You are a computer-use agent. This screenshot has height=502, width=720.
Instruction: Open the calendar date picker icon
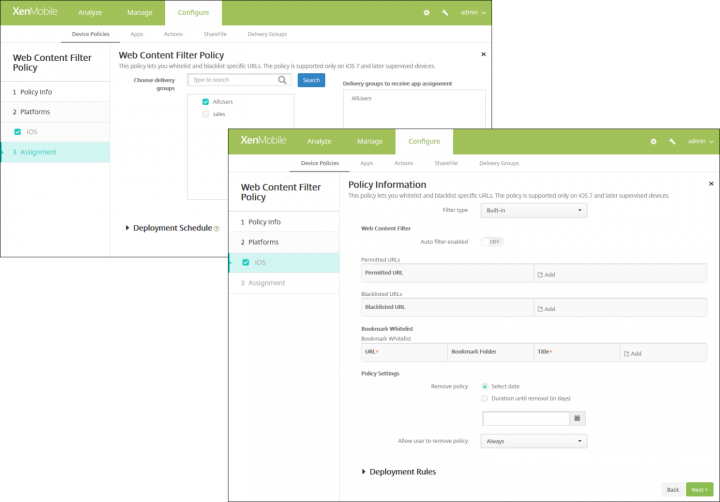click(578, 418)
